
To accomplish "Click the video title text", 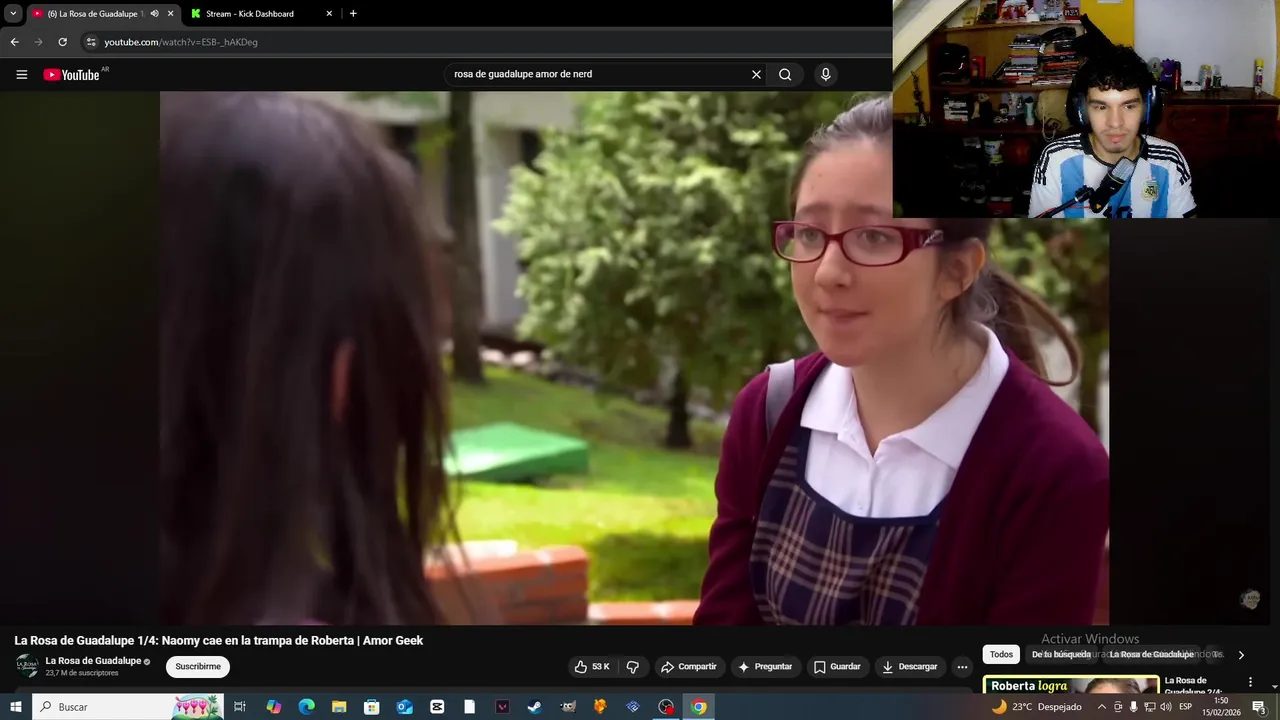I will 219,640.
